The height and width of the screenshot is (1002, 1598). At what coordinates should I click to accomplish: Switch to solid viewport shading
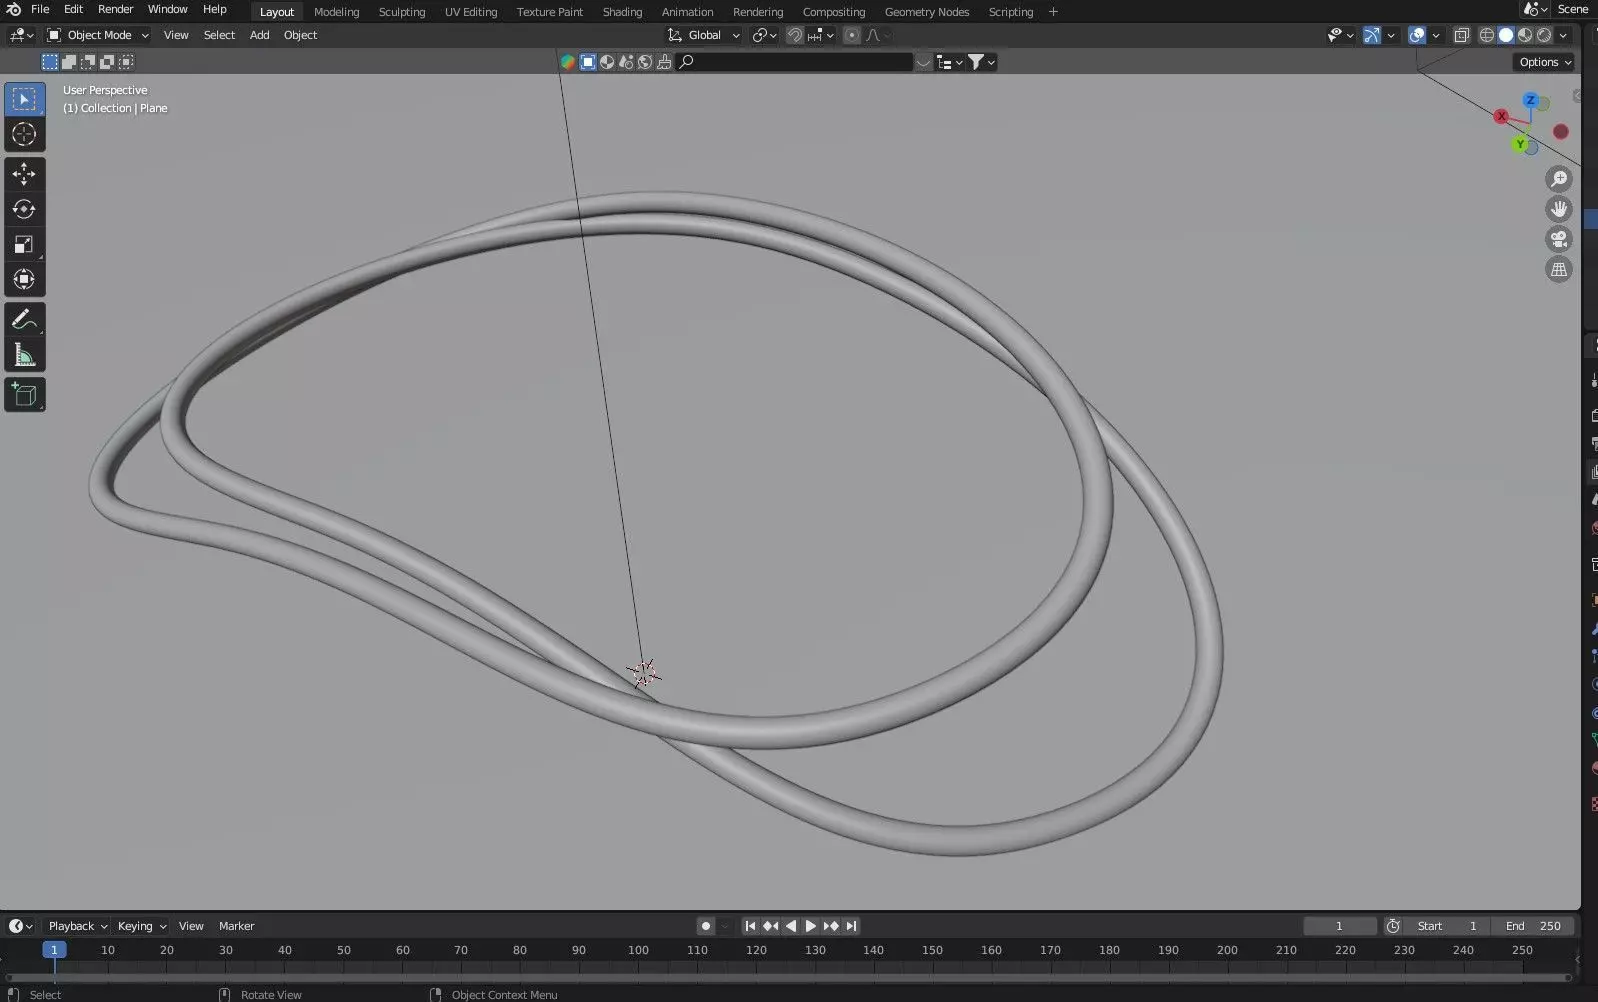tap(1506, 35)
